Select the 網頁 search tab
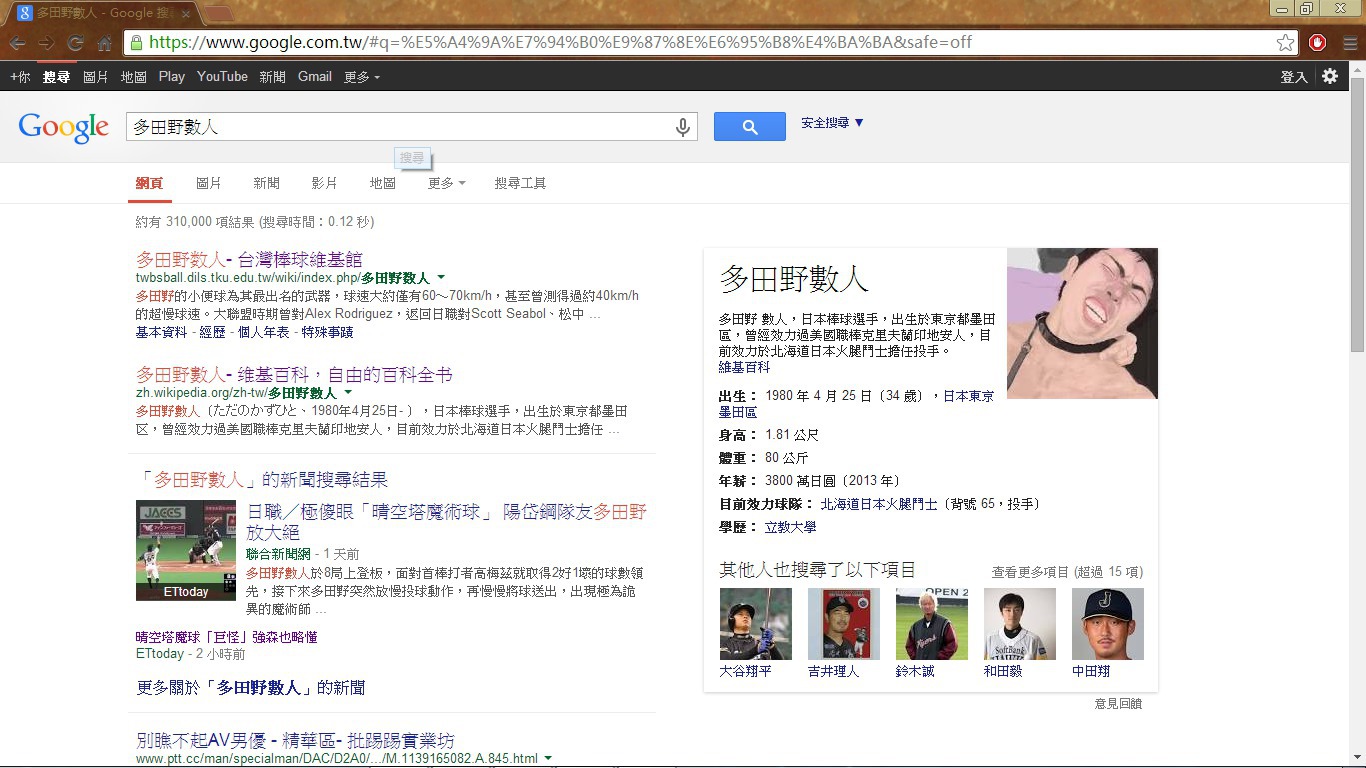Screen dimensions: 1366x768 pos(149,183)
